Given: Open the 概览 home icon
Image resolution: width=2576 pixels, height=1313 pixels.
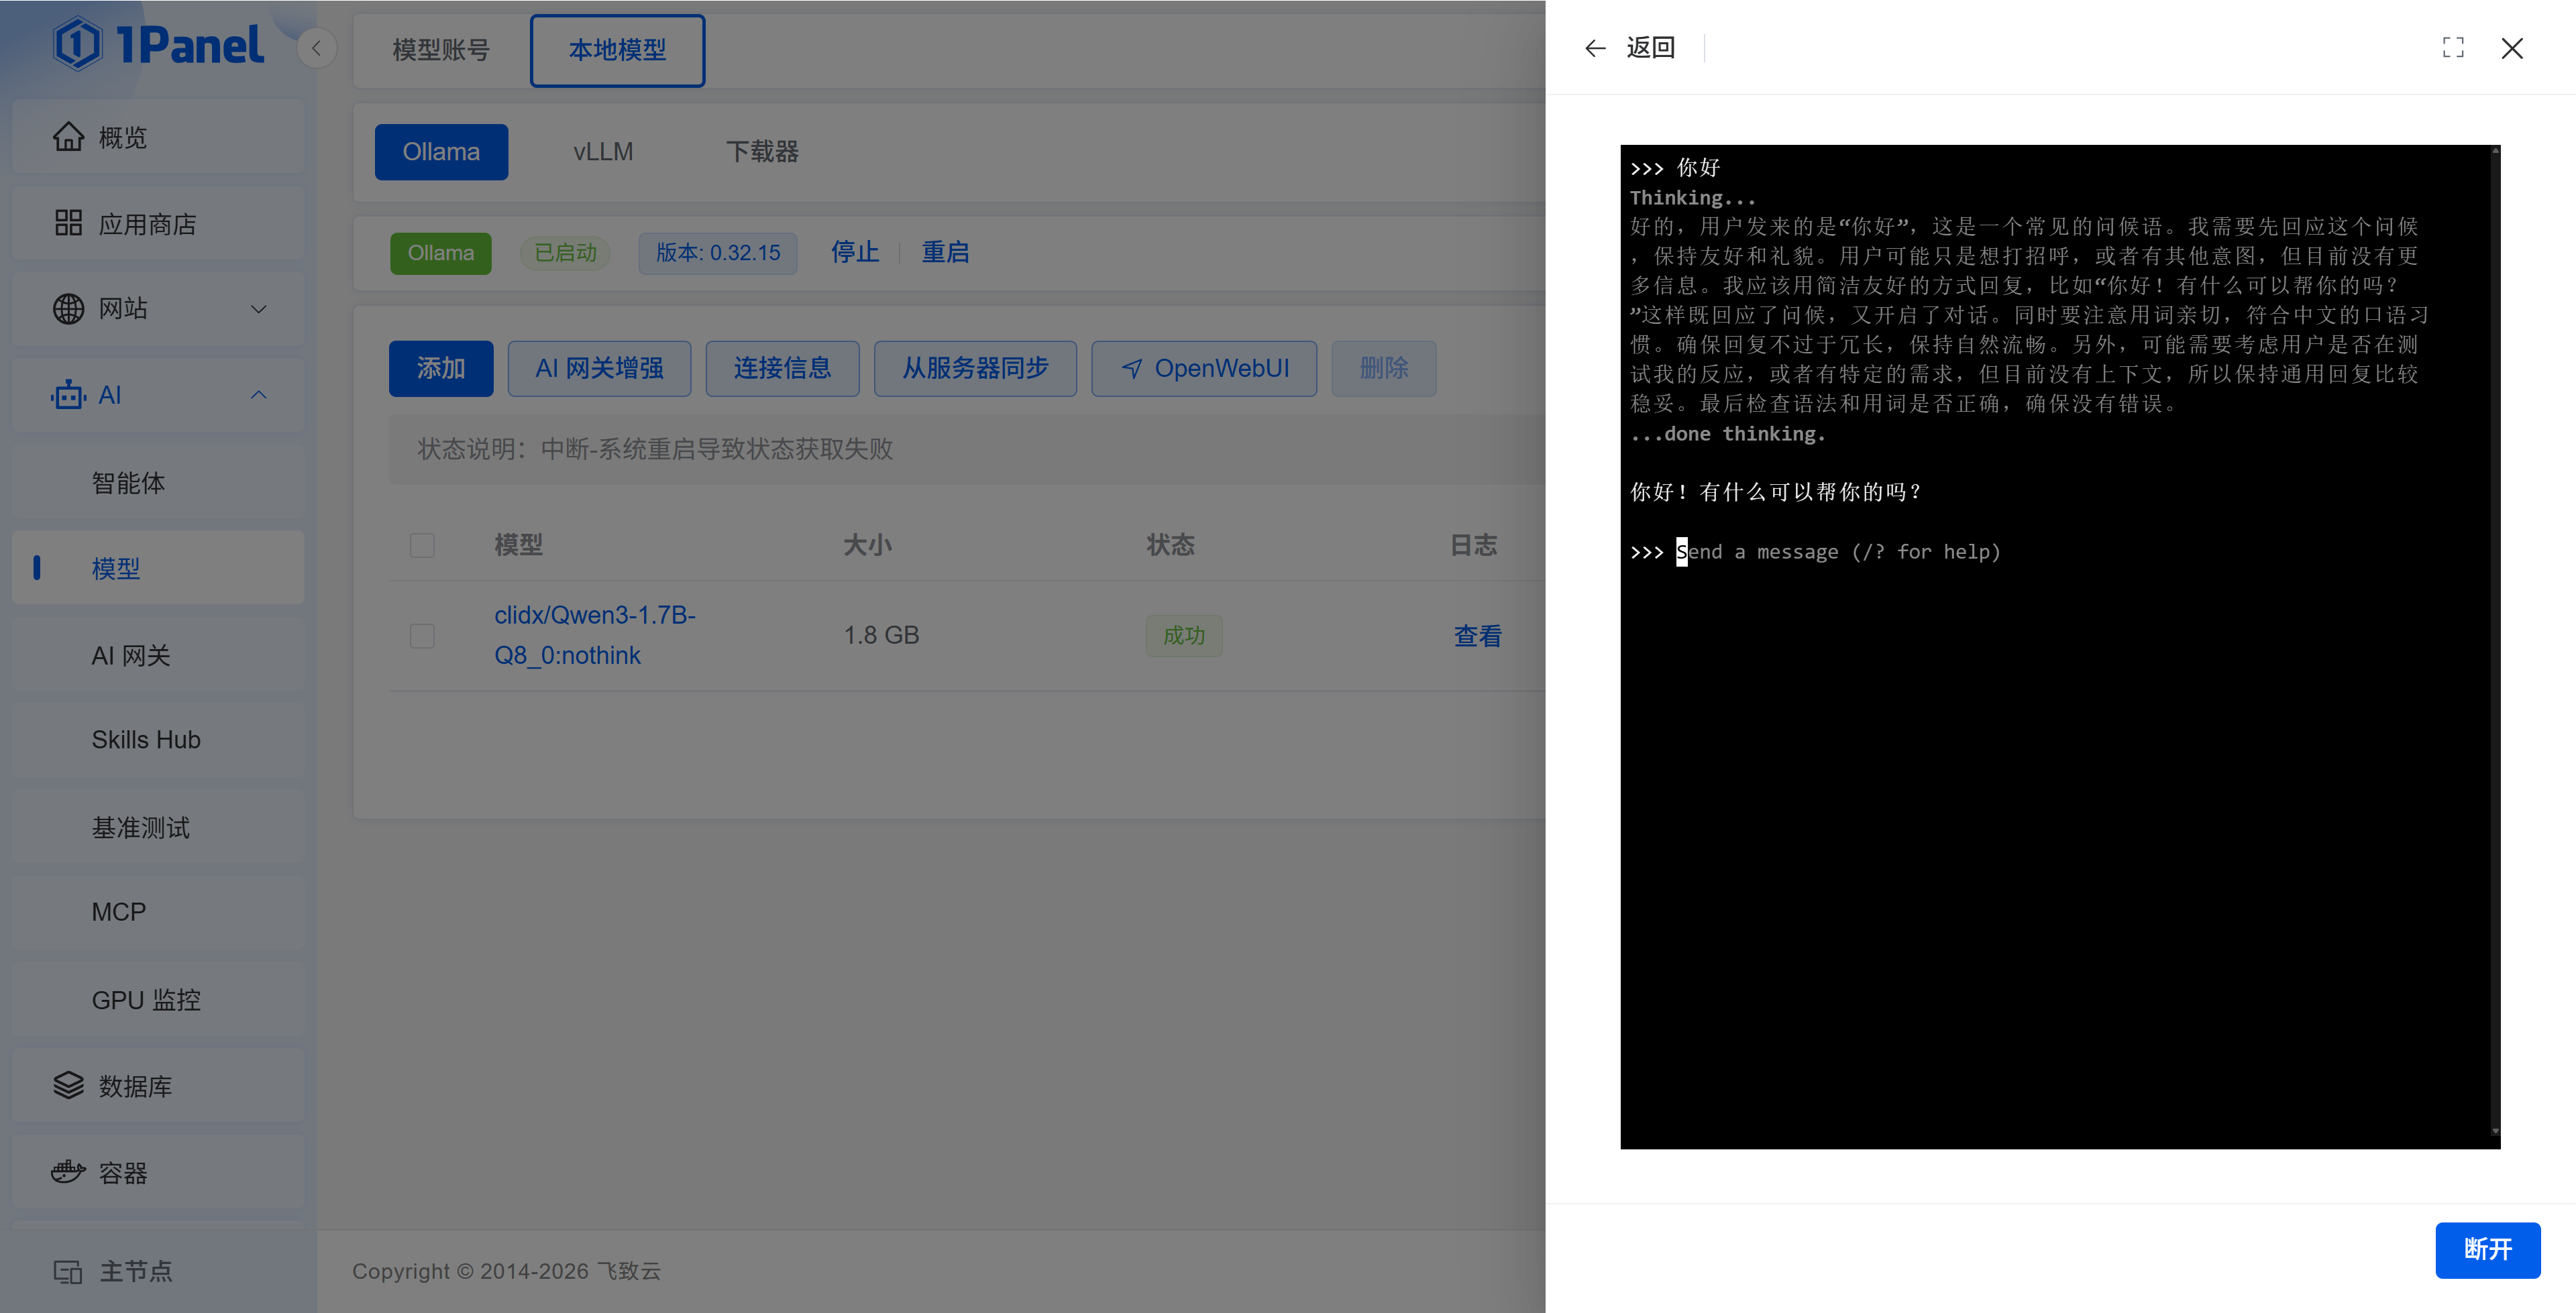Looking at the screenshot, I should point(68,137).
